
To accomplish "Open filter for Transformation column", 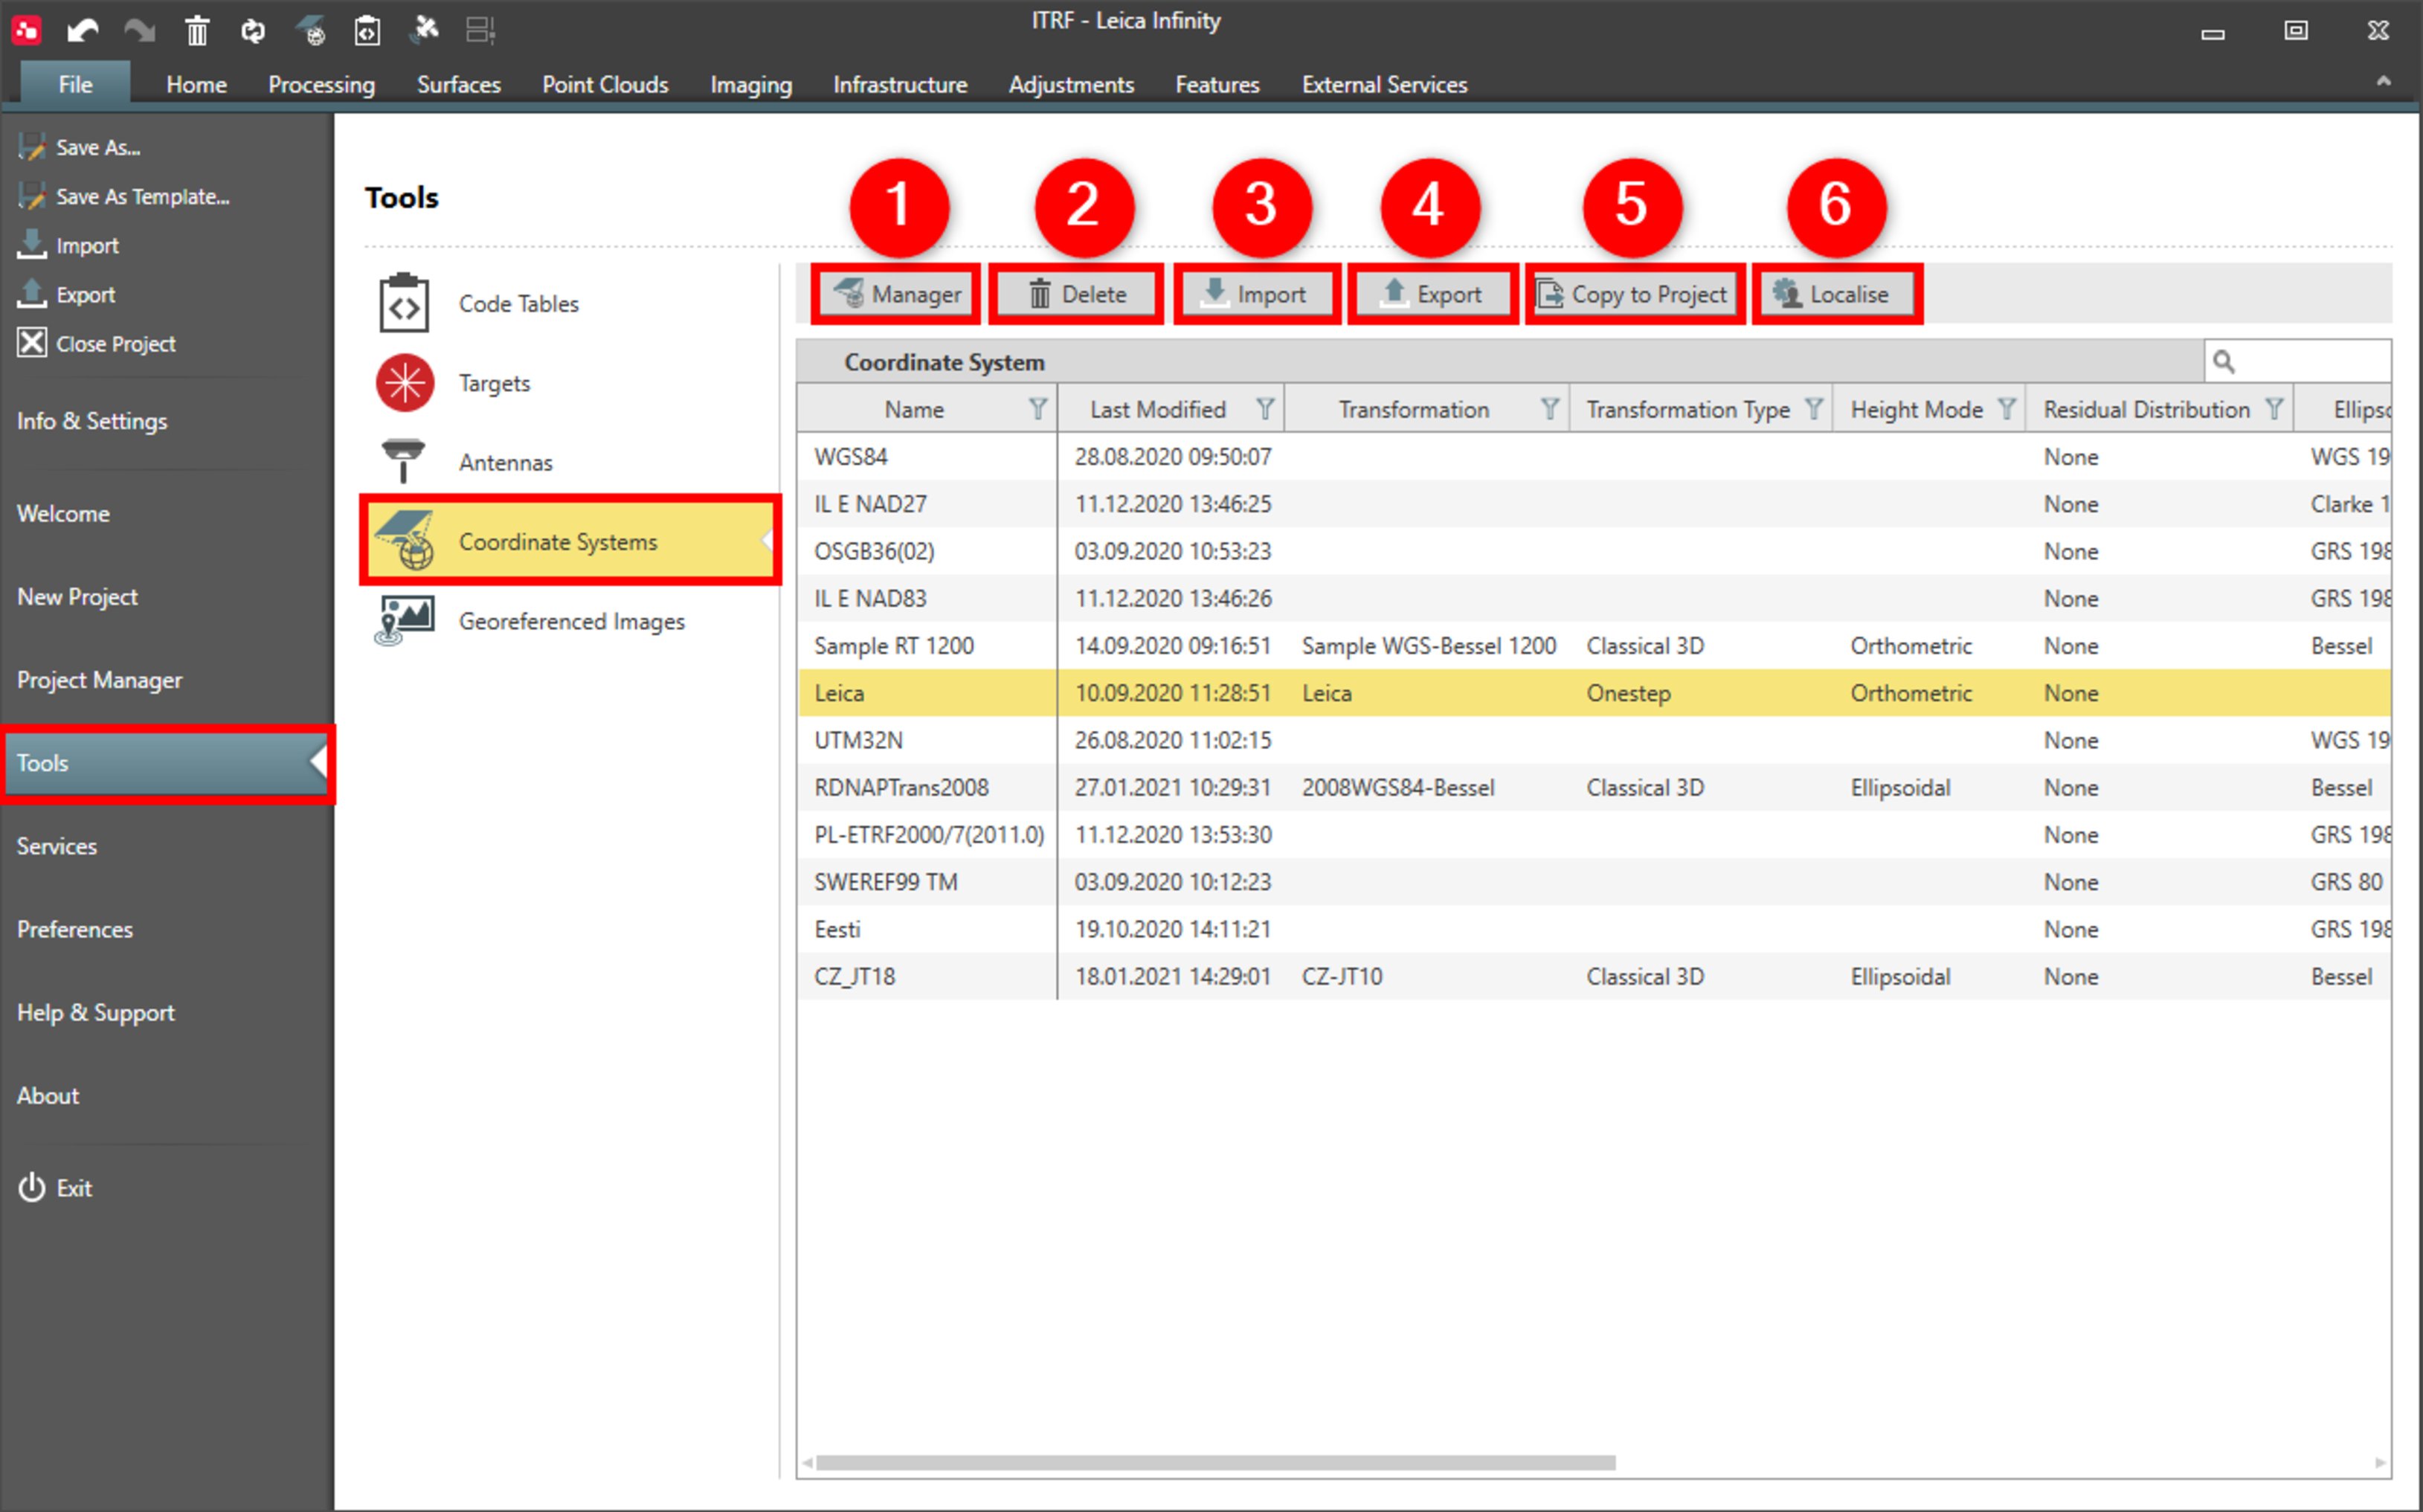I will (x=1549, y=409).
